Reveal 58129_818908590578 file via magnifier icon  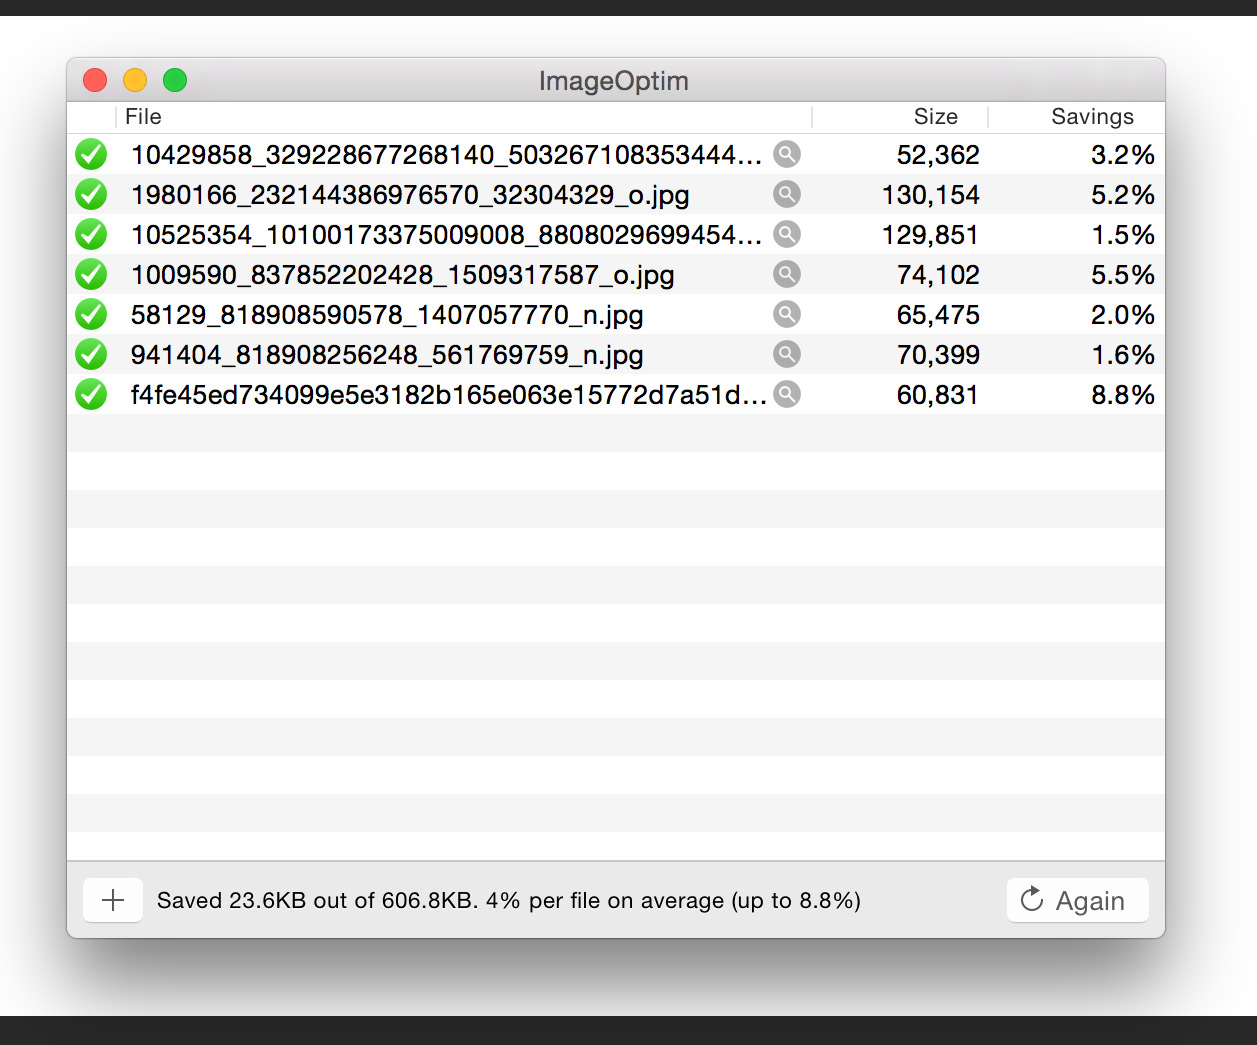(x=787, y=314)
